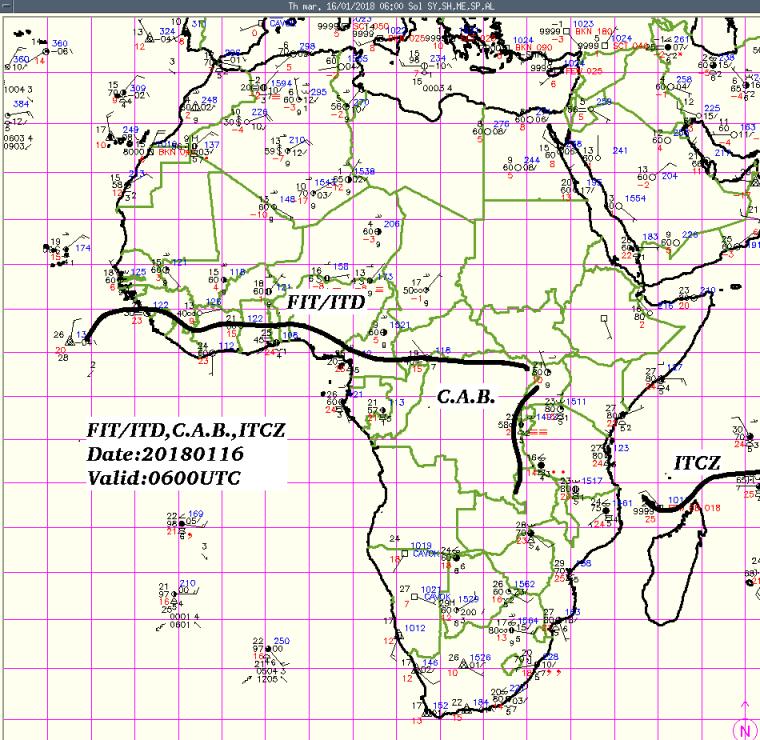Click the legend line 'FIT/ITD,C.A.B.,ITCZ'
The width and height of the screenshot is (760, 740).
(x=186, y=430)
